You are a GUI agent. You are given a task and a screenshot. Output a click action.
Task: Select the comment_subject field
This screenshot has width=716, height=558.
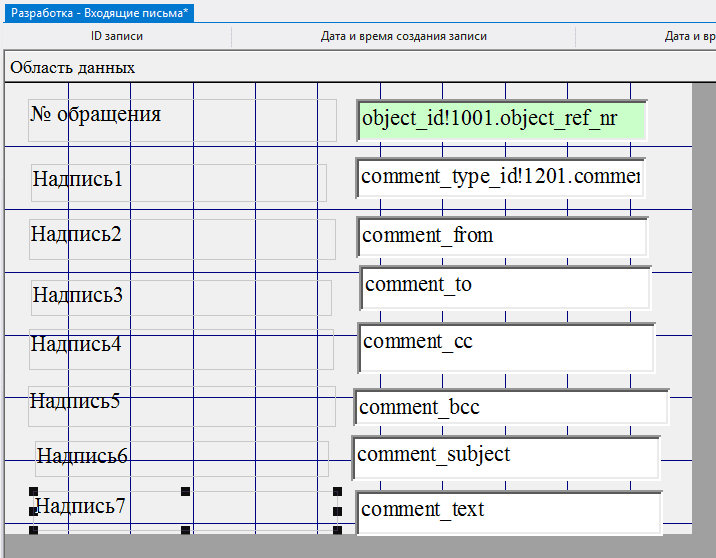point(506,456)
